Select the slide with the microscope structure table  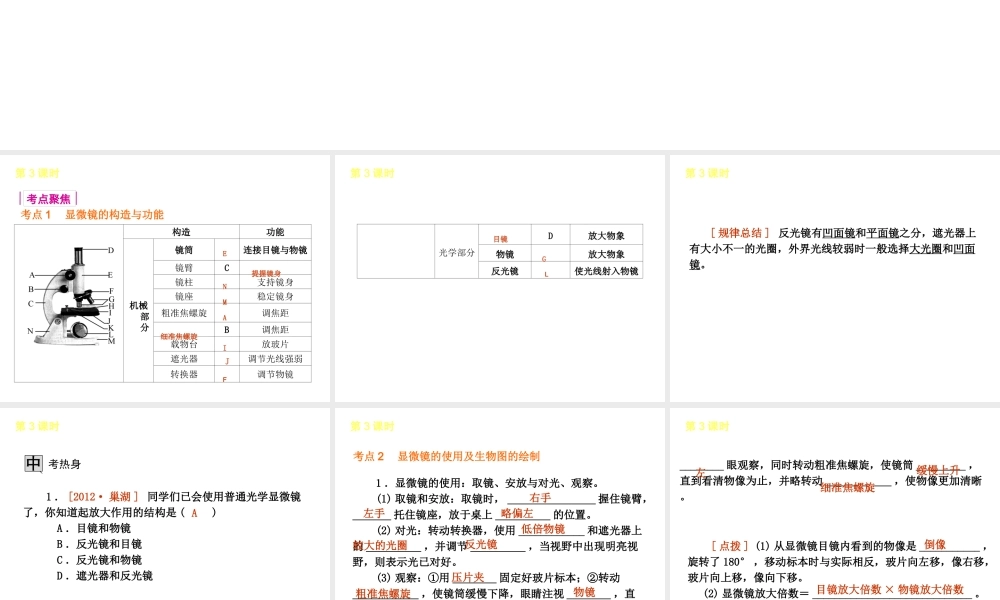(x=165, y=279)
